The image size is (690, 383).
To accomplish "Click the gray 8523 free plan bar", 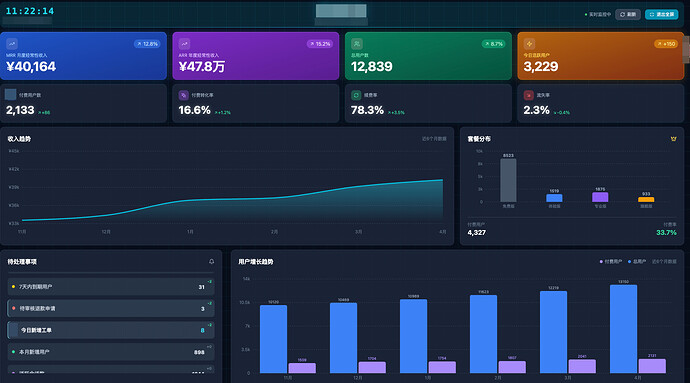I will click(x=508, y=180).
